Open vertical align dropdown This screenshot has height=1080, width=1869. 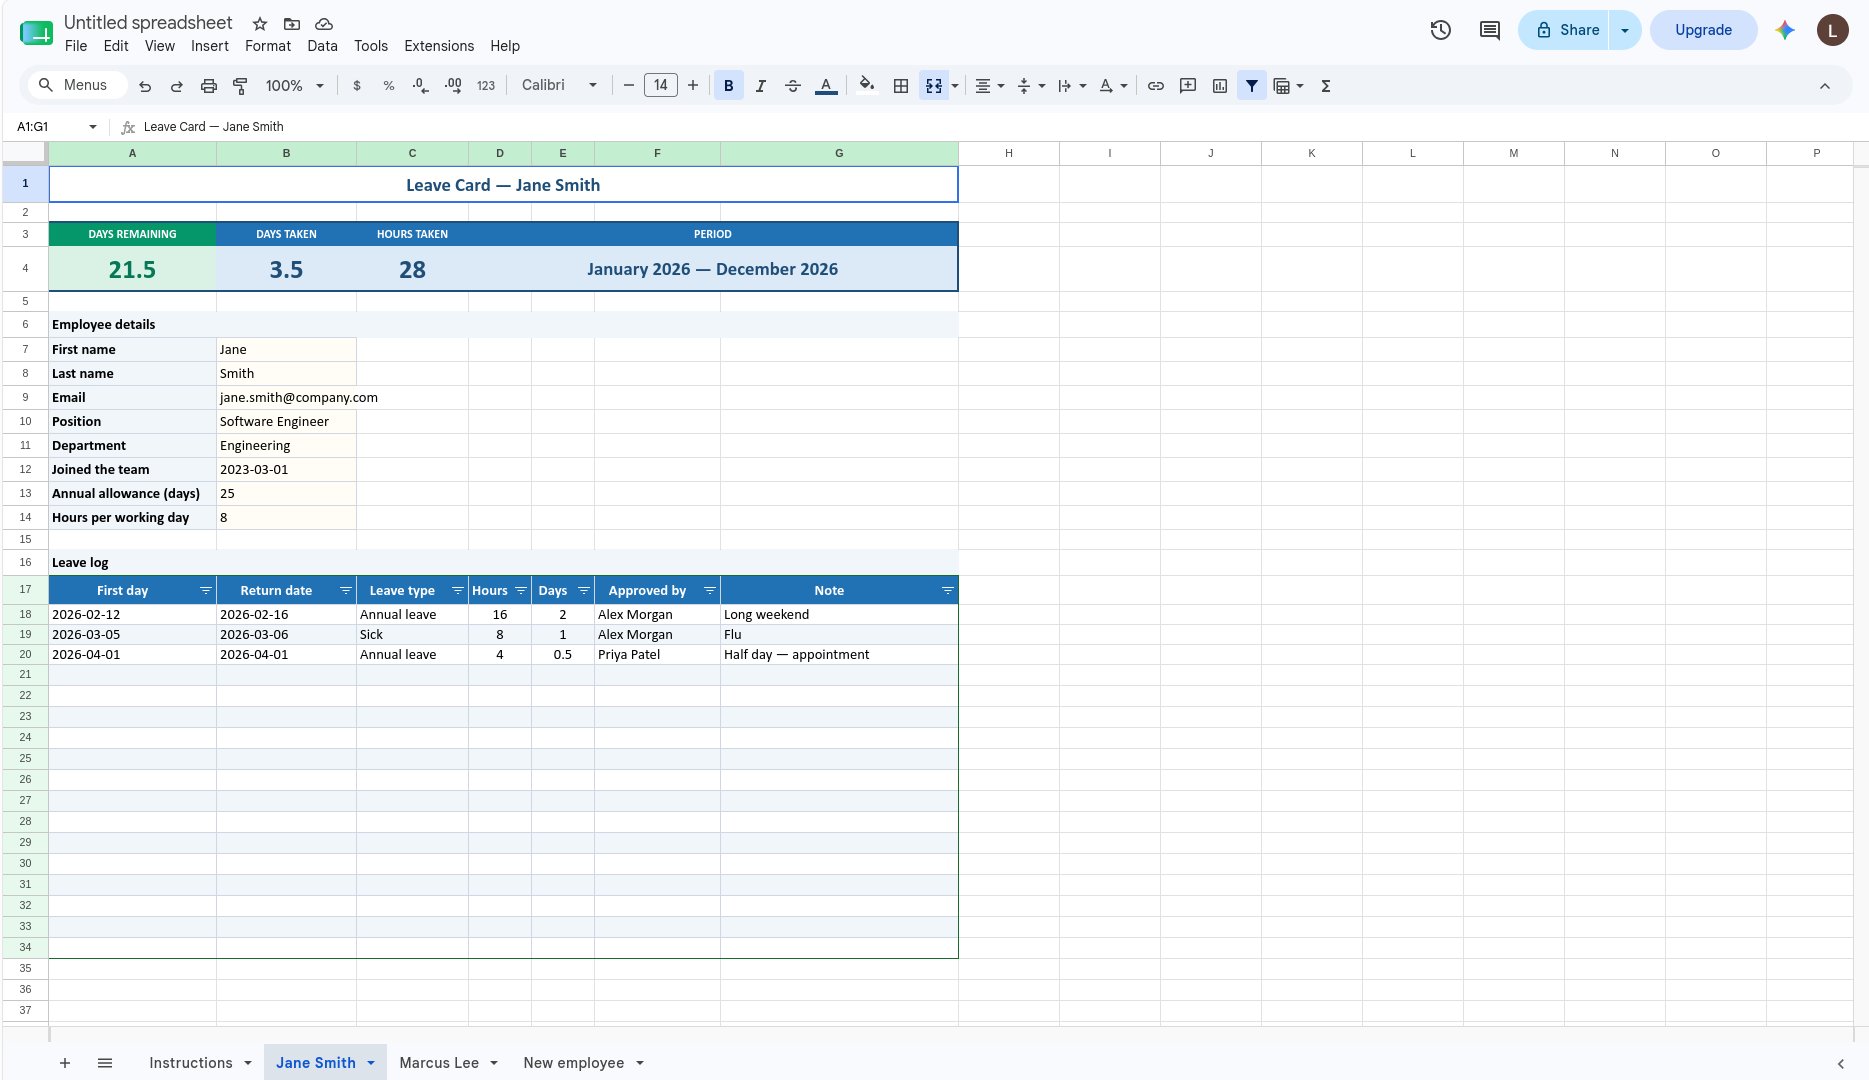pyautogui.click(x=1031, y=86)
